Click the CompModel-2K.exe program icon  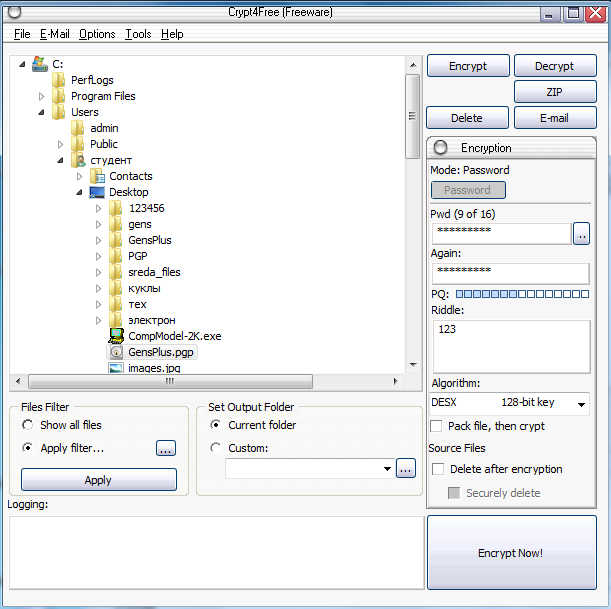(116, 335)
